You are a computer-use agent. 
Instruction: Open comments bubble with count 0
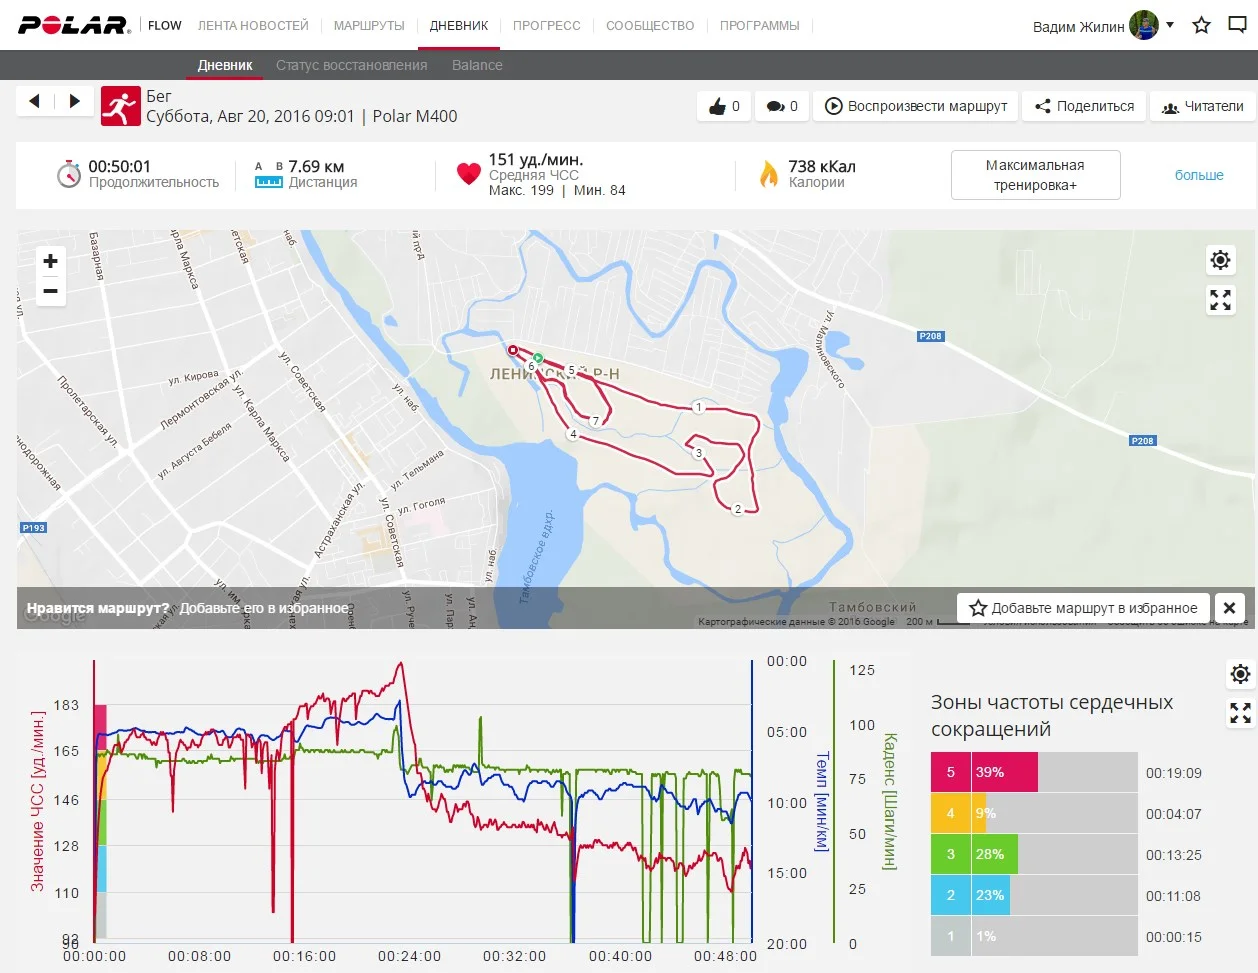pos(782,106)
